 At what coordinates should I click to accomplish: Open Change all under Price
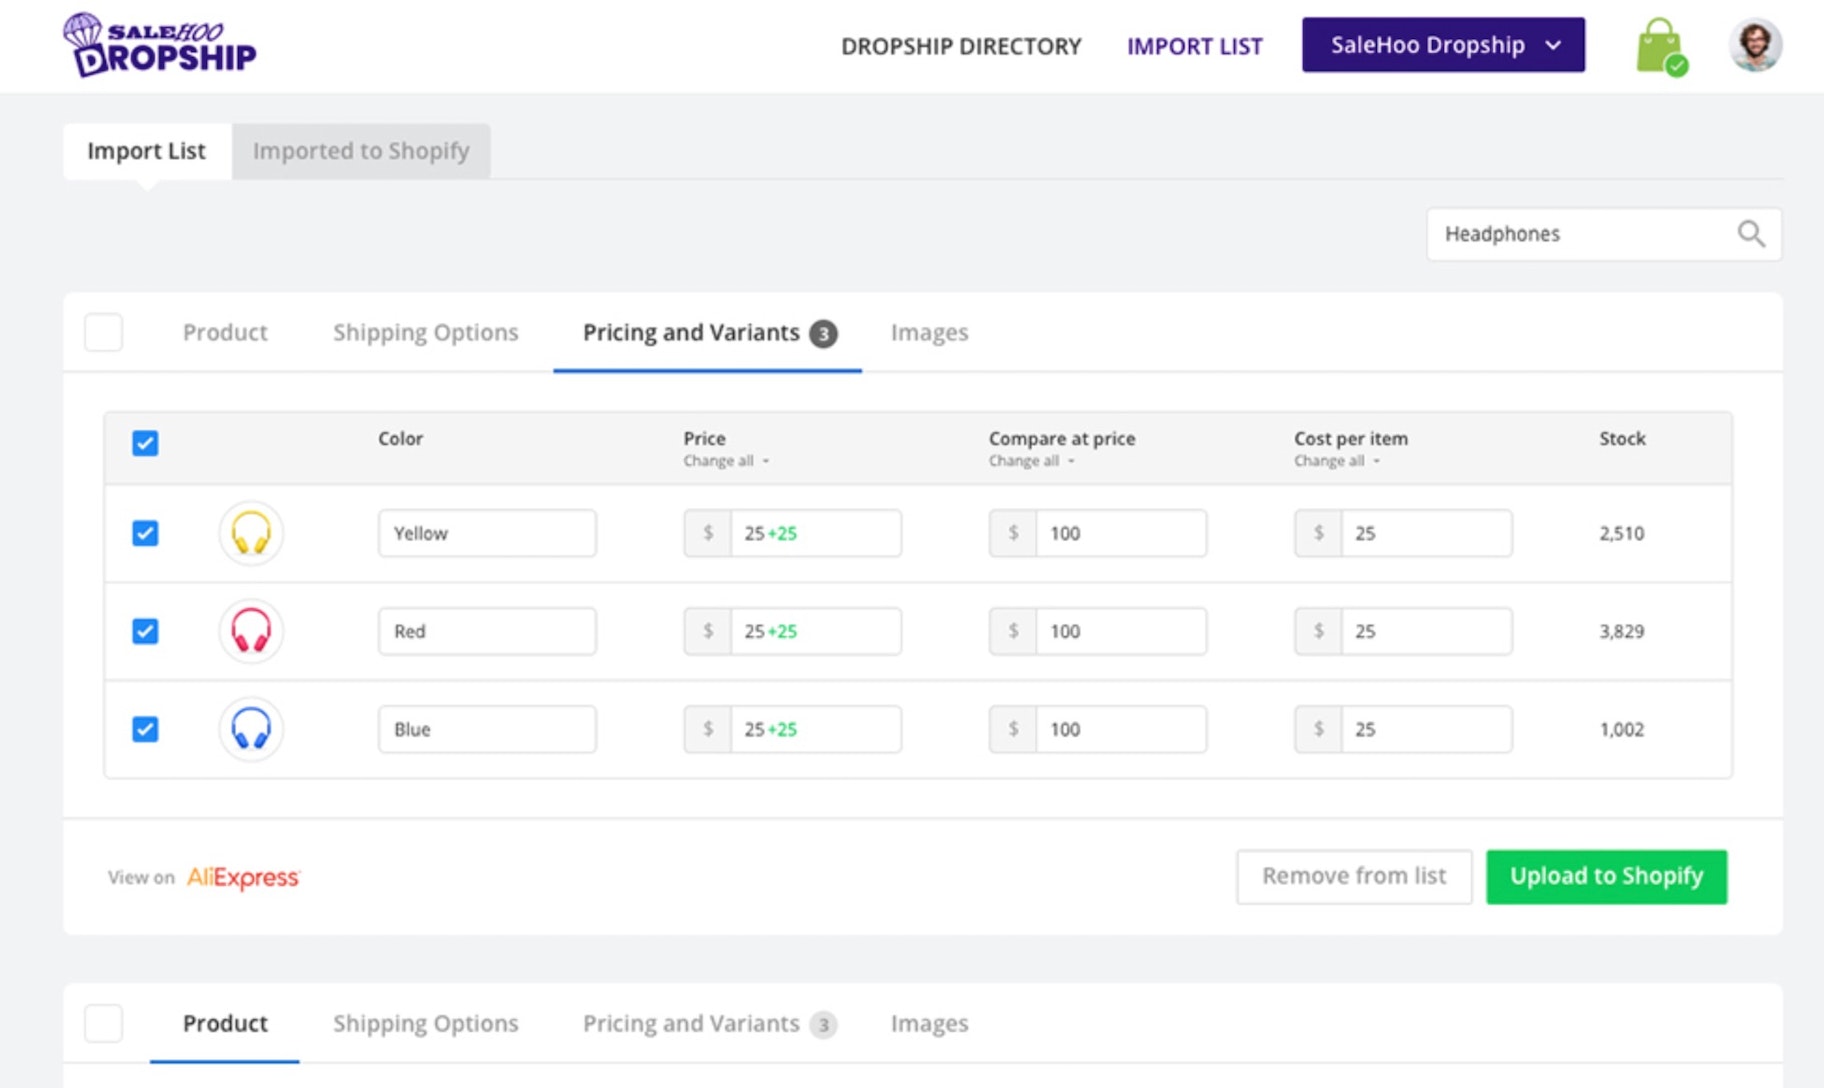pyautogui.click(x=726, y=461)
